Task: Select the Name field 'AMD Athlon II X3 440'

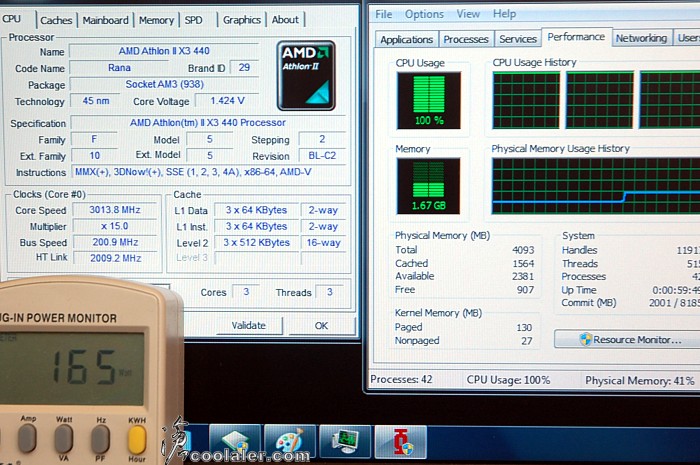Action: [164, 51]
